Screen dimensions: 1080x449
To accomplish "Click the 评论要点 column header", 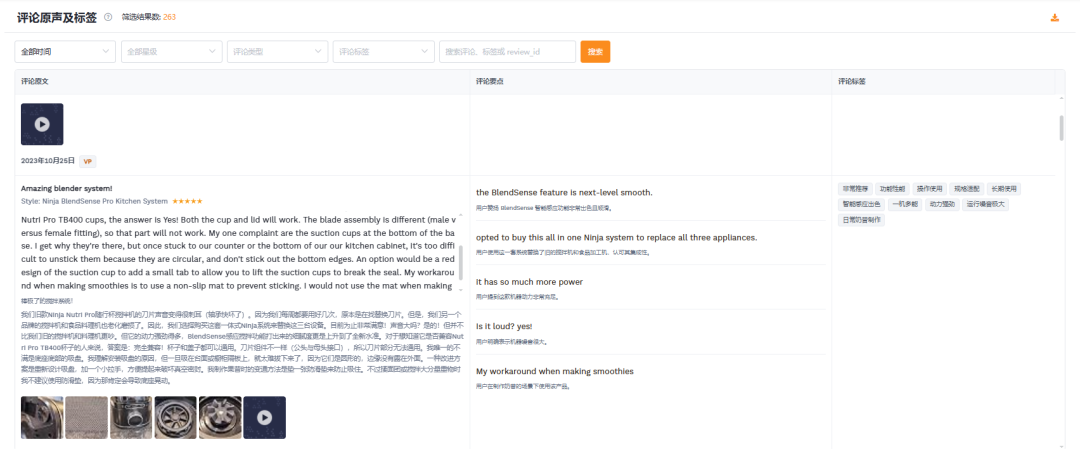I will (490, 81).
